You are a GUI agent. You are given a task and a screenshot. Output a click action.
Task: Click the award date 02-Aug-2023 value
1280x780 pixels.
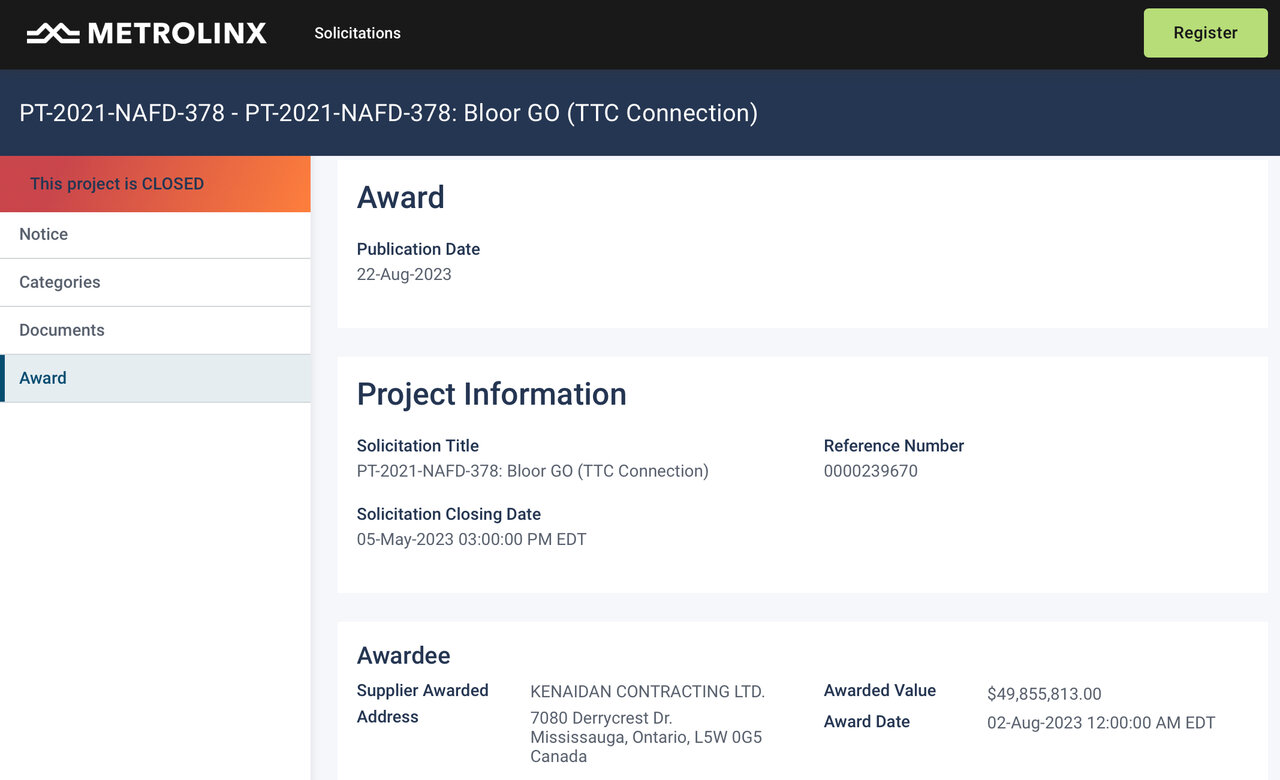click(x=1100, y=723)
